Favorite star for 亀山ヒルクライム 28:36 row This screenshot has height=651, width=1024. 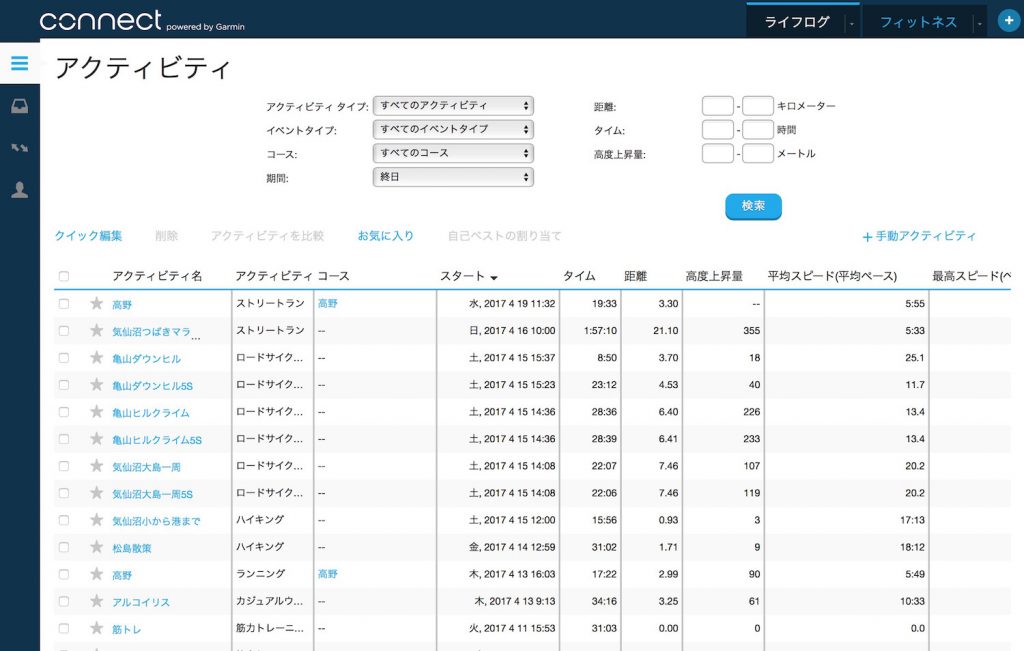tap(97, 411)
